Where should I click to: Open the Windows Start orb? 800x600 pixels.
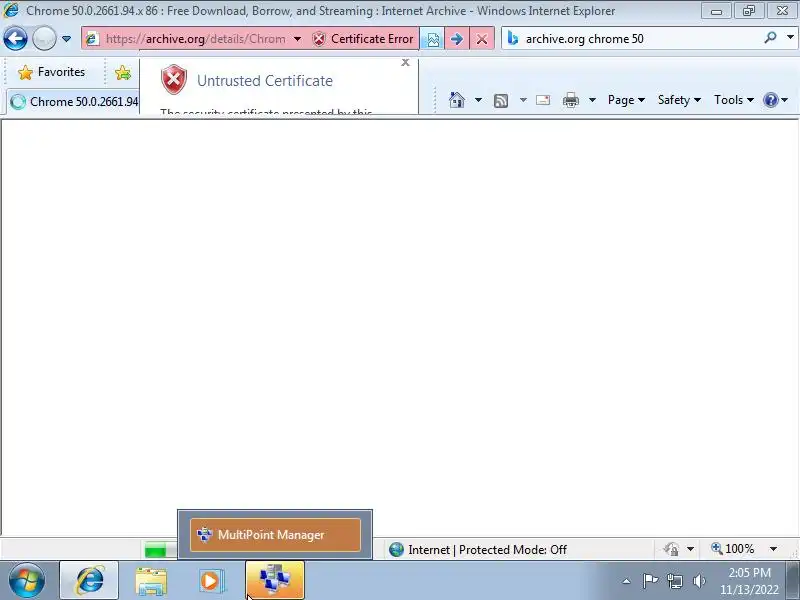pos(27,581)
